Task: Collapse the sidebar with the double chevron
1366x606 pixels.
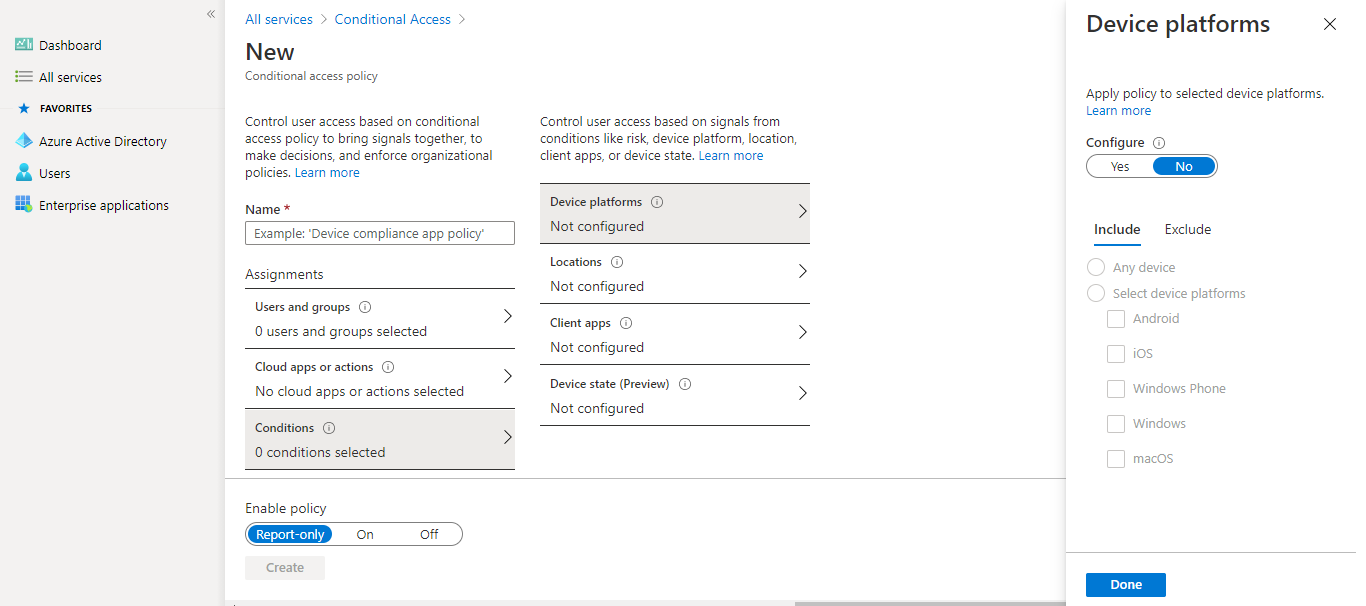Action: point(211,14)
